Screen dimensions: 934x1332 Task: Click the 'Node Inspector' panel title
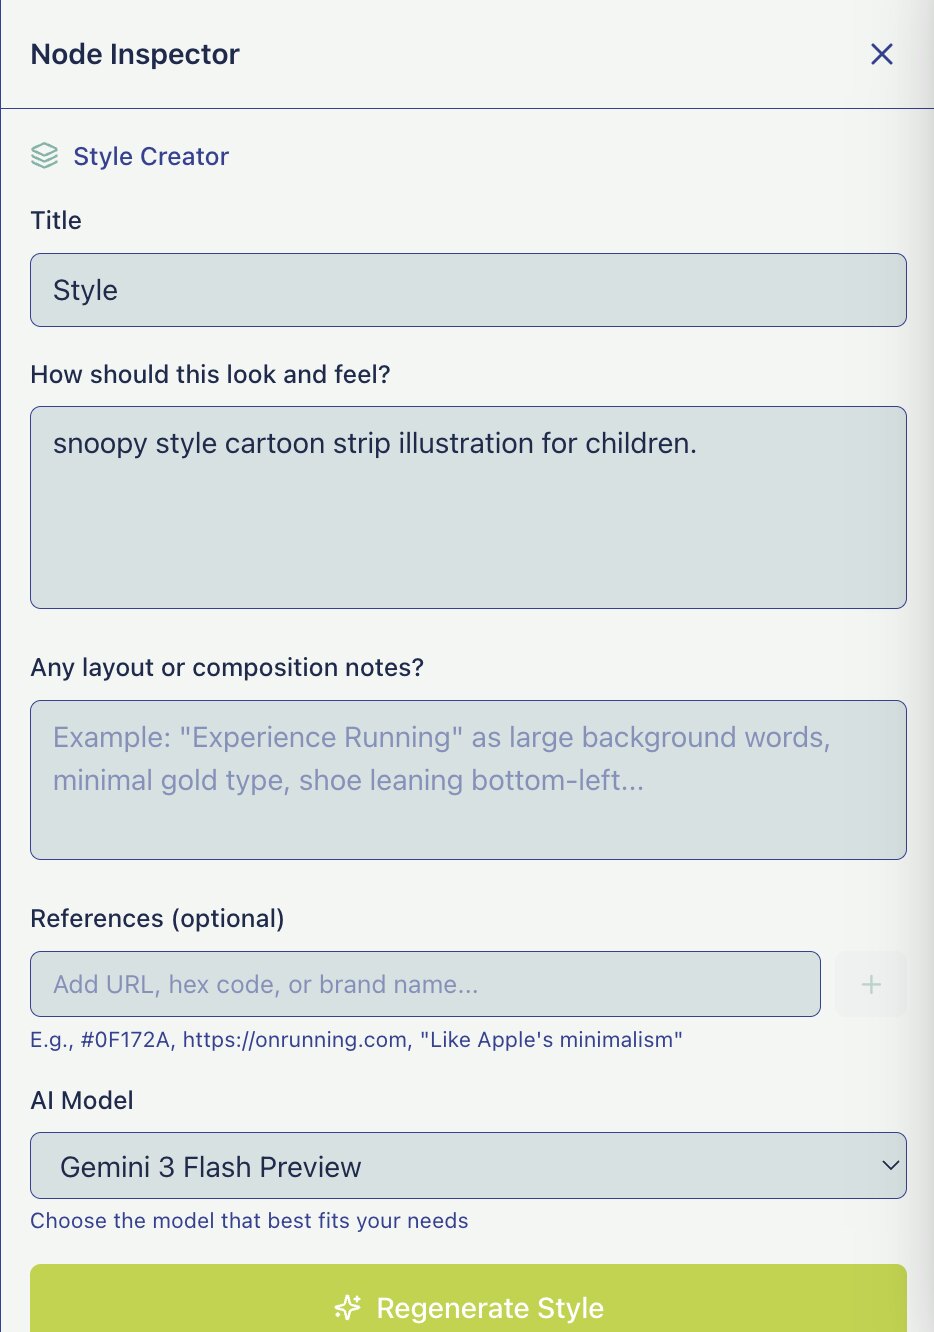(134, 54)
